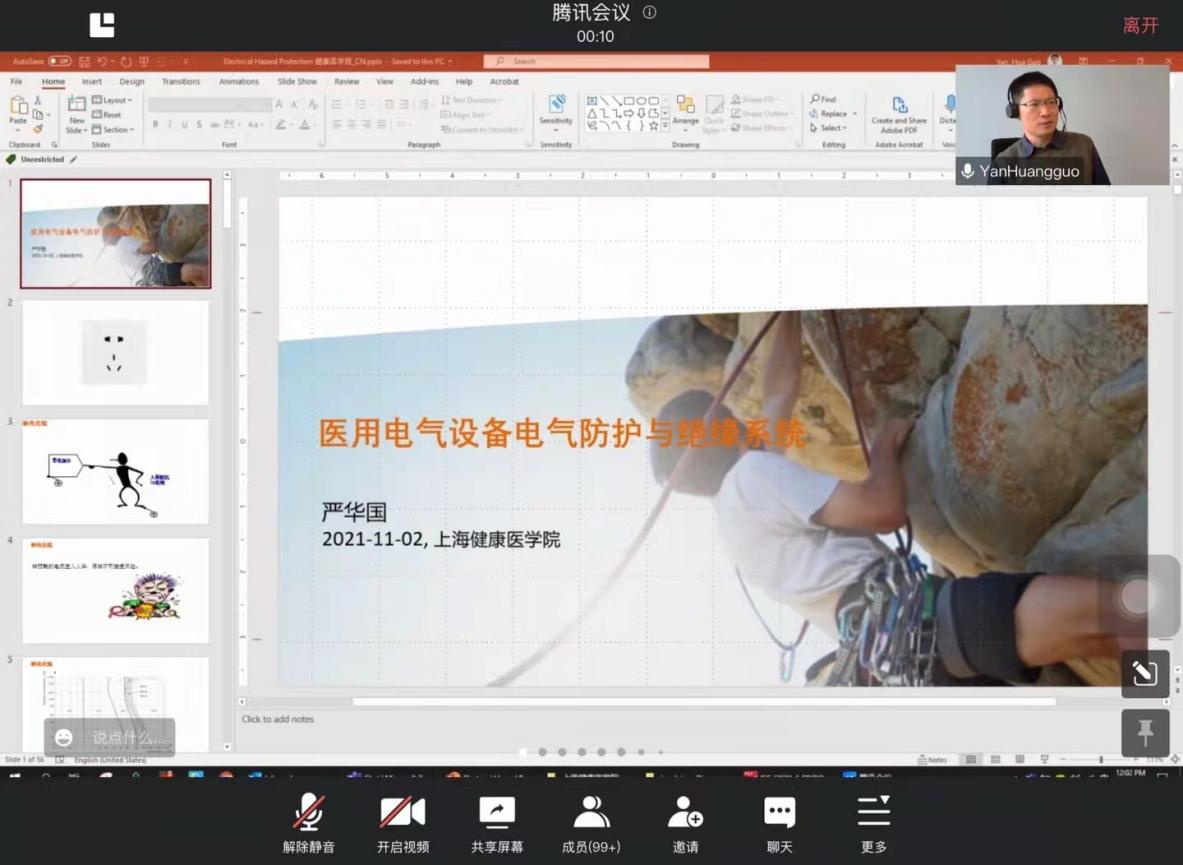Open the Slide Show ribbon tab

point(297,82)
